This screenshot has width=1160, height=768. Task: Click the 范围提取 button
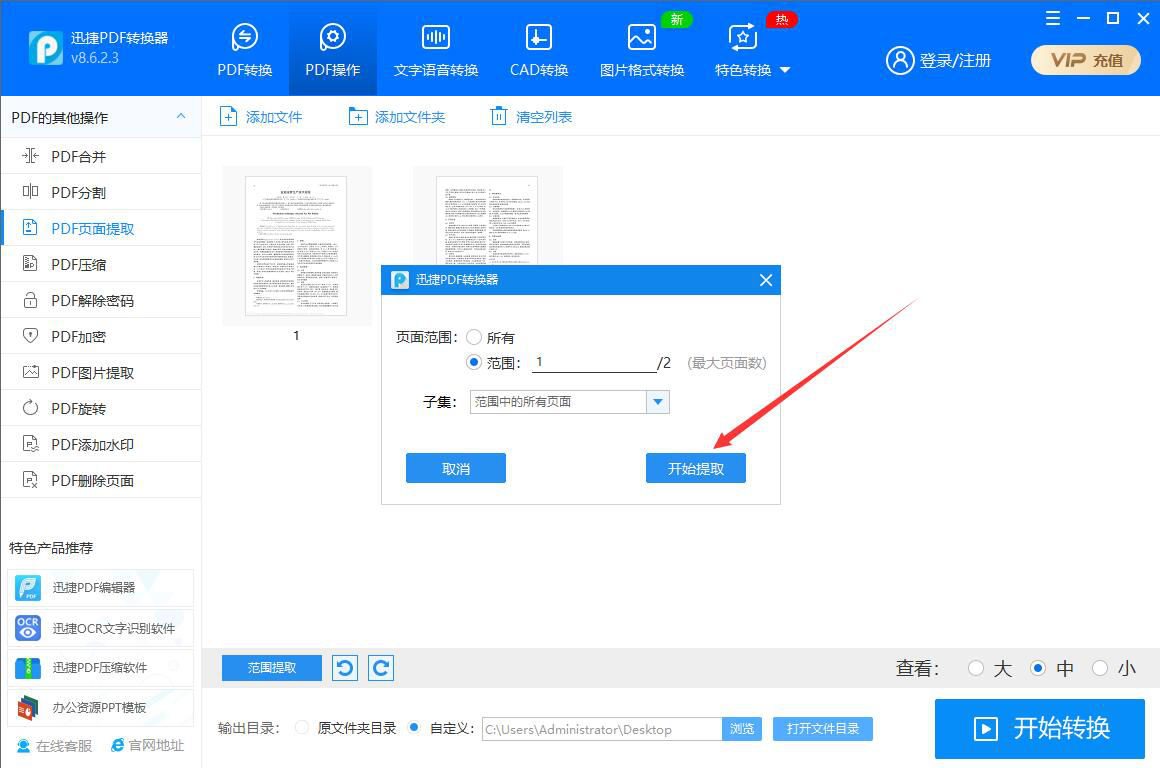pos(272,667)
